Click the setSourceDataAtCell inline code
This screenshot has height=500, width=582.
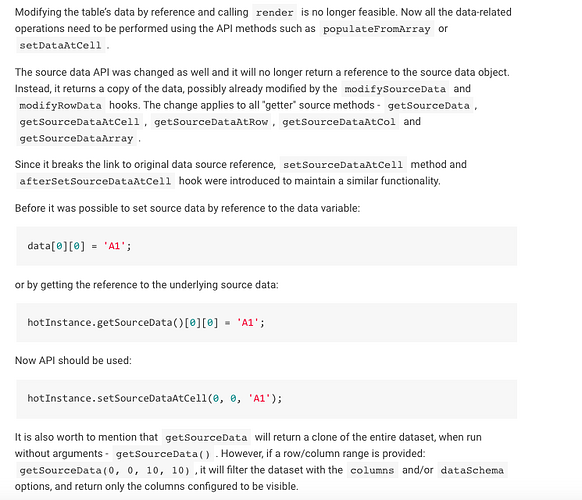[343, 165]
